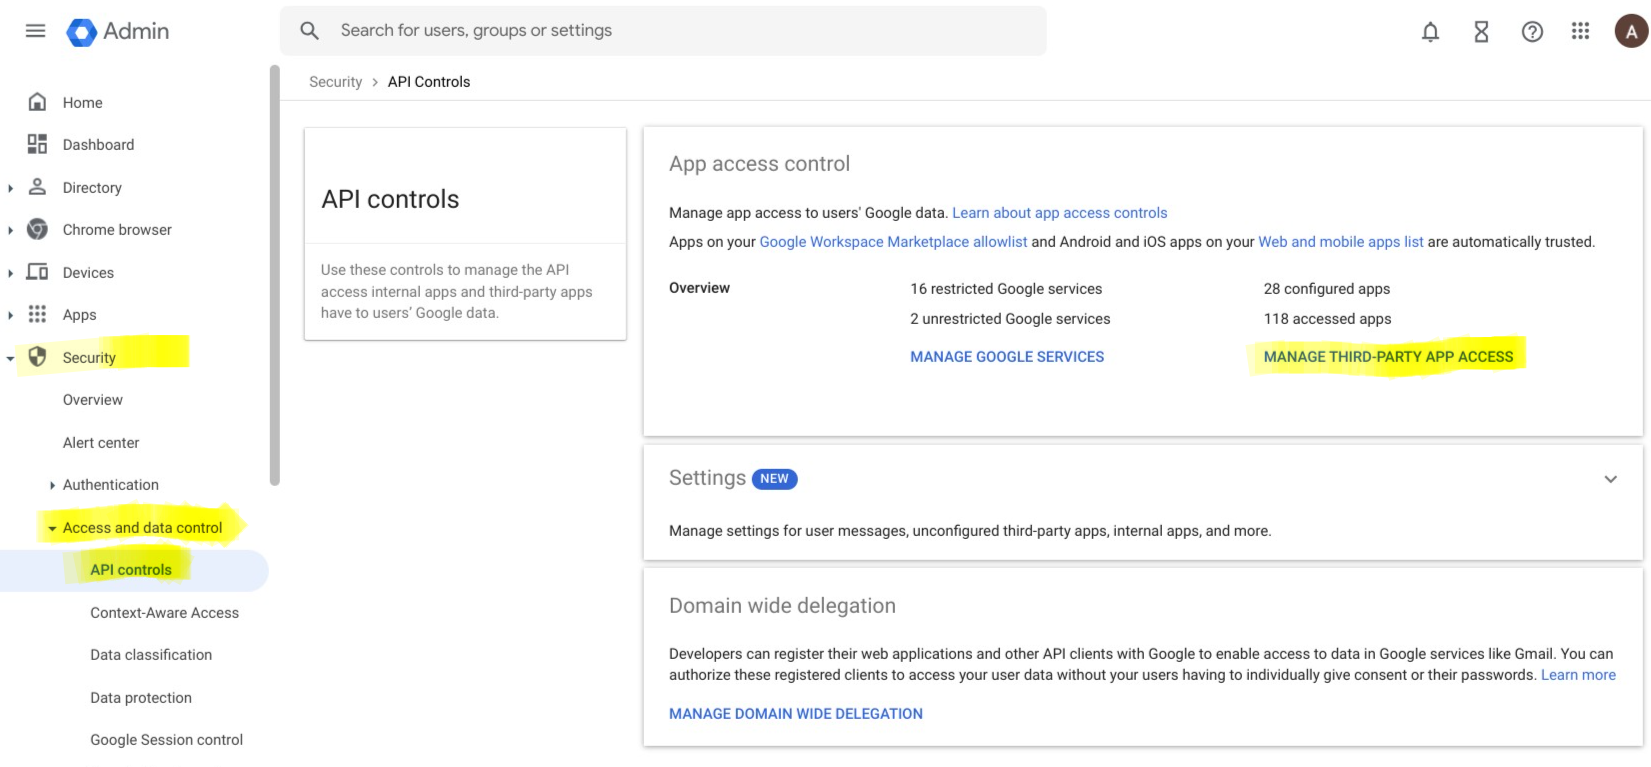Screen dimensions: 1651x767
Task: Click the Google Admin logo
Action: 117,31
